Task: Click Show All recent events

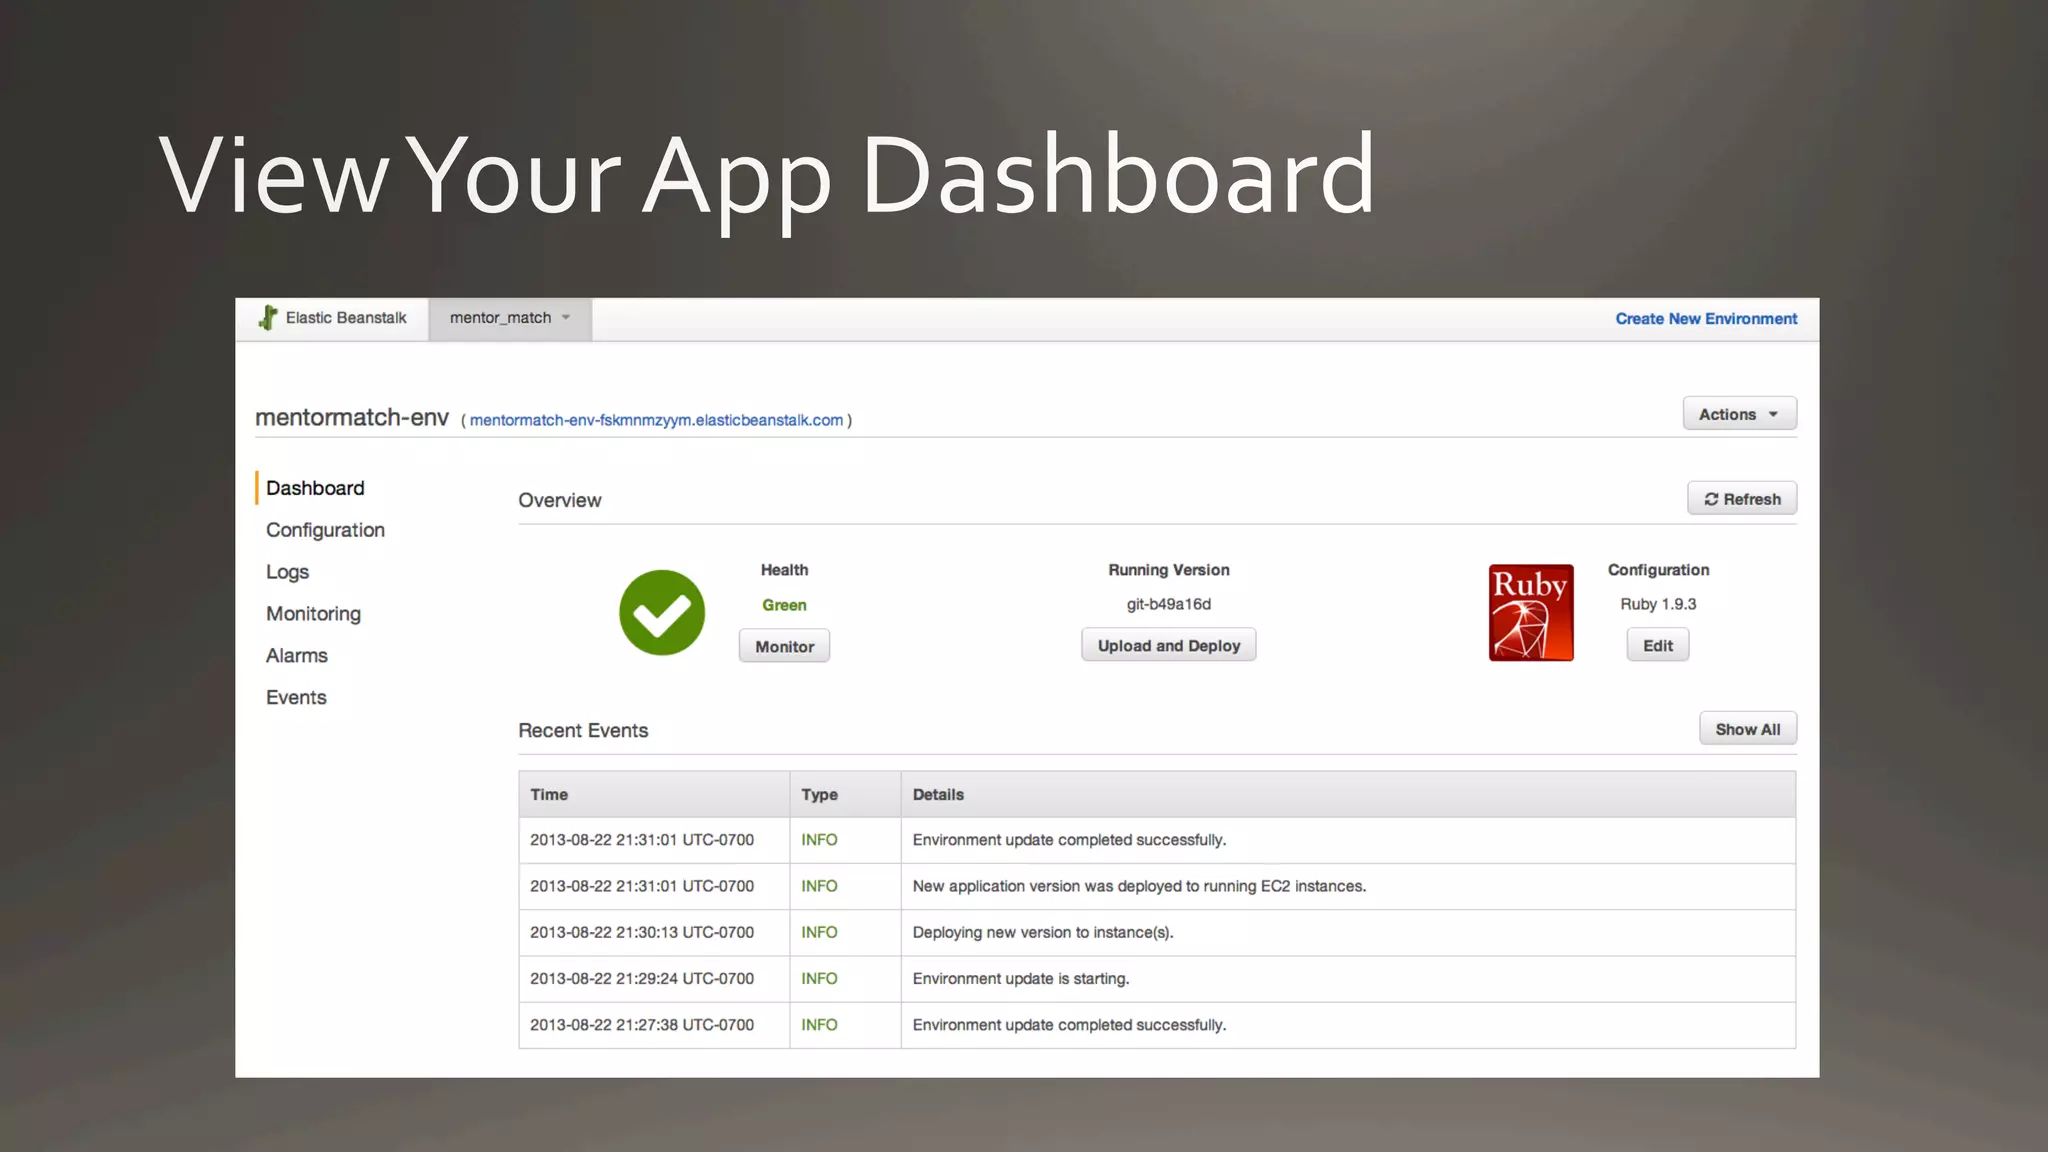Action: [x=1747, y=730]
